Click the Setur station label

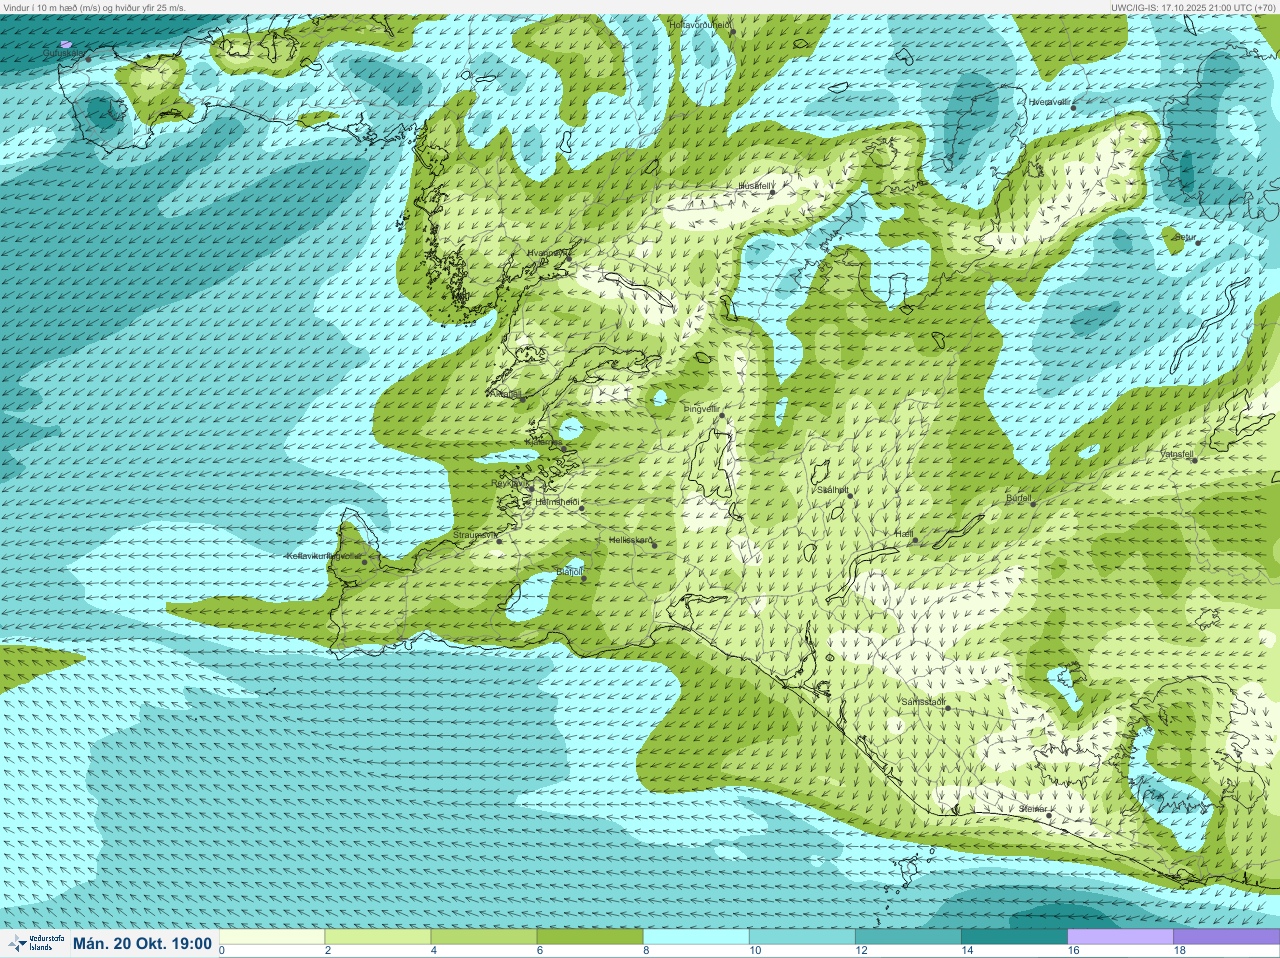point(1185,237)
